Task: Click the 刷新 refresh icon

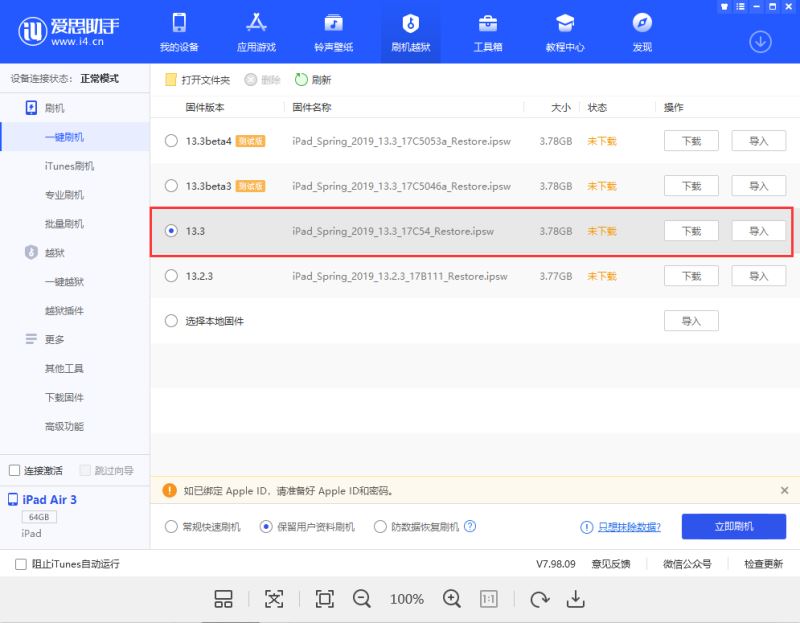Action: coord(301,79)
